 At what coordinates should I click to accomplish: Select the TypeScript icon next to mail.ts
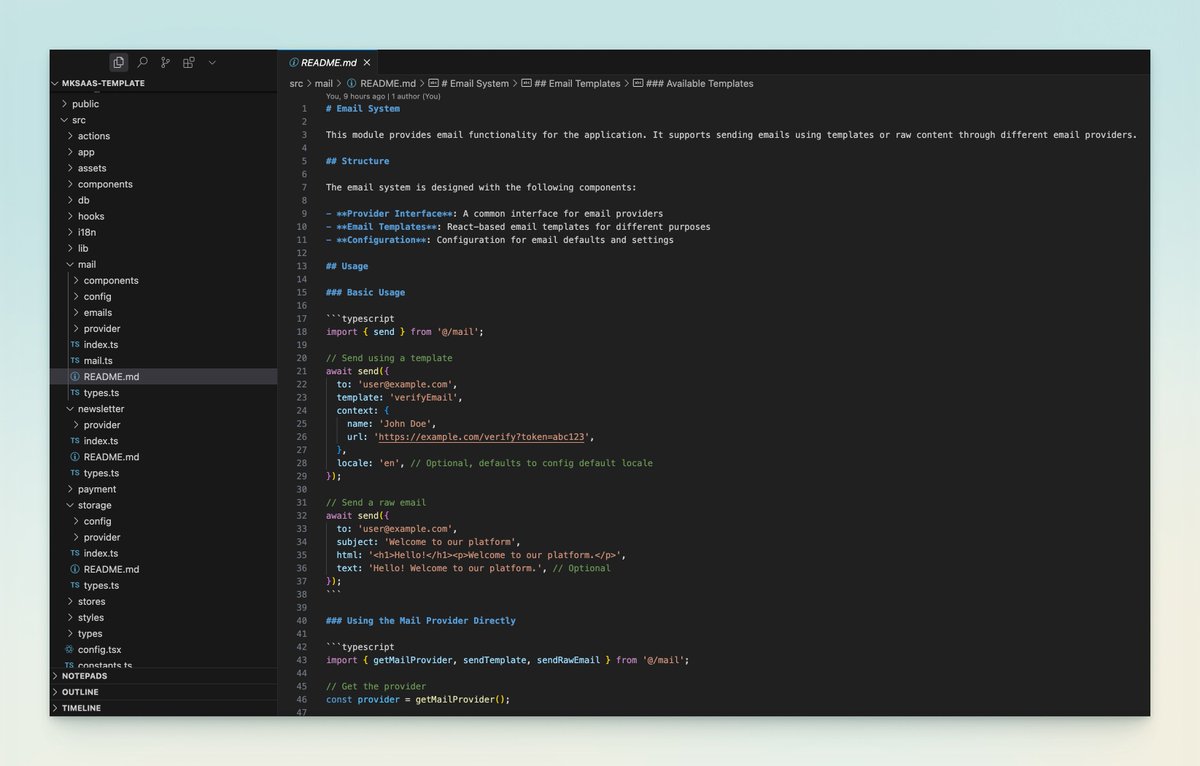click(75, 360)
